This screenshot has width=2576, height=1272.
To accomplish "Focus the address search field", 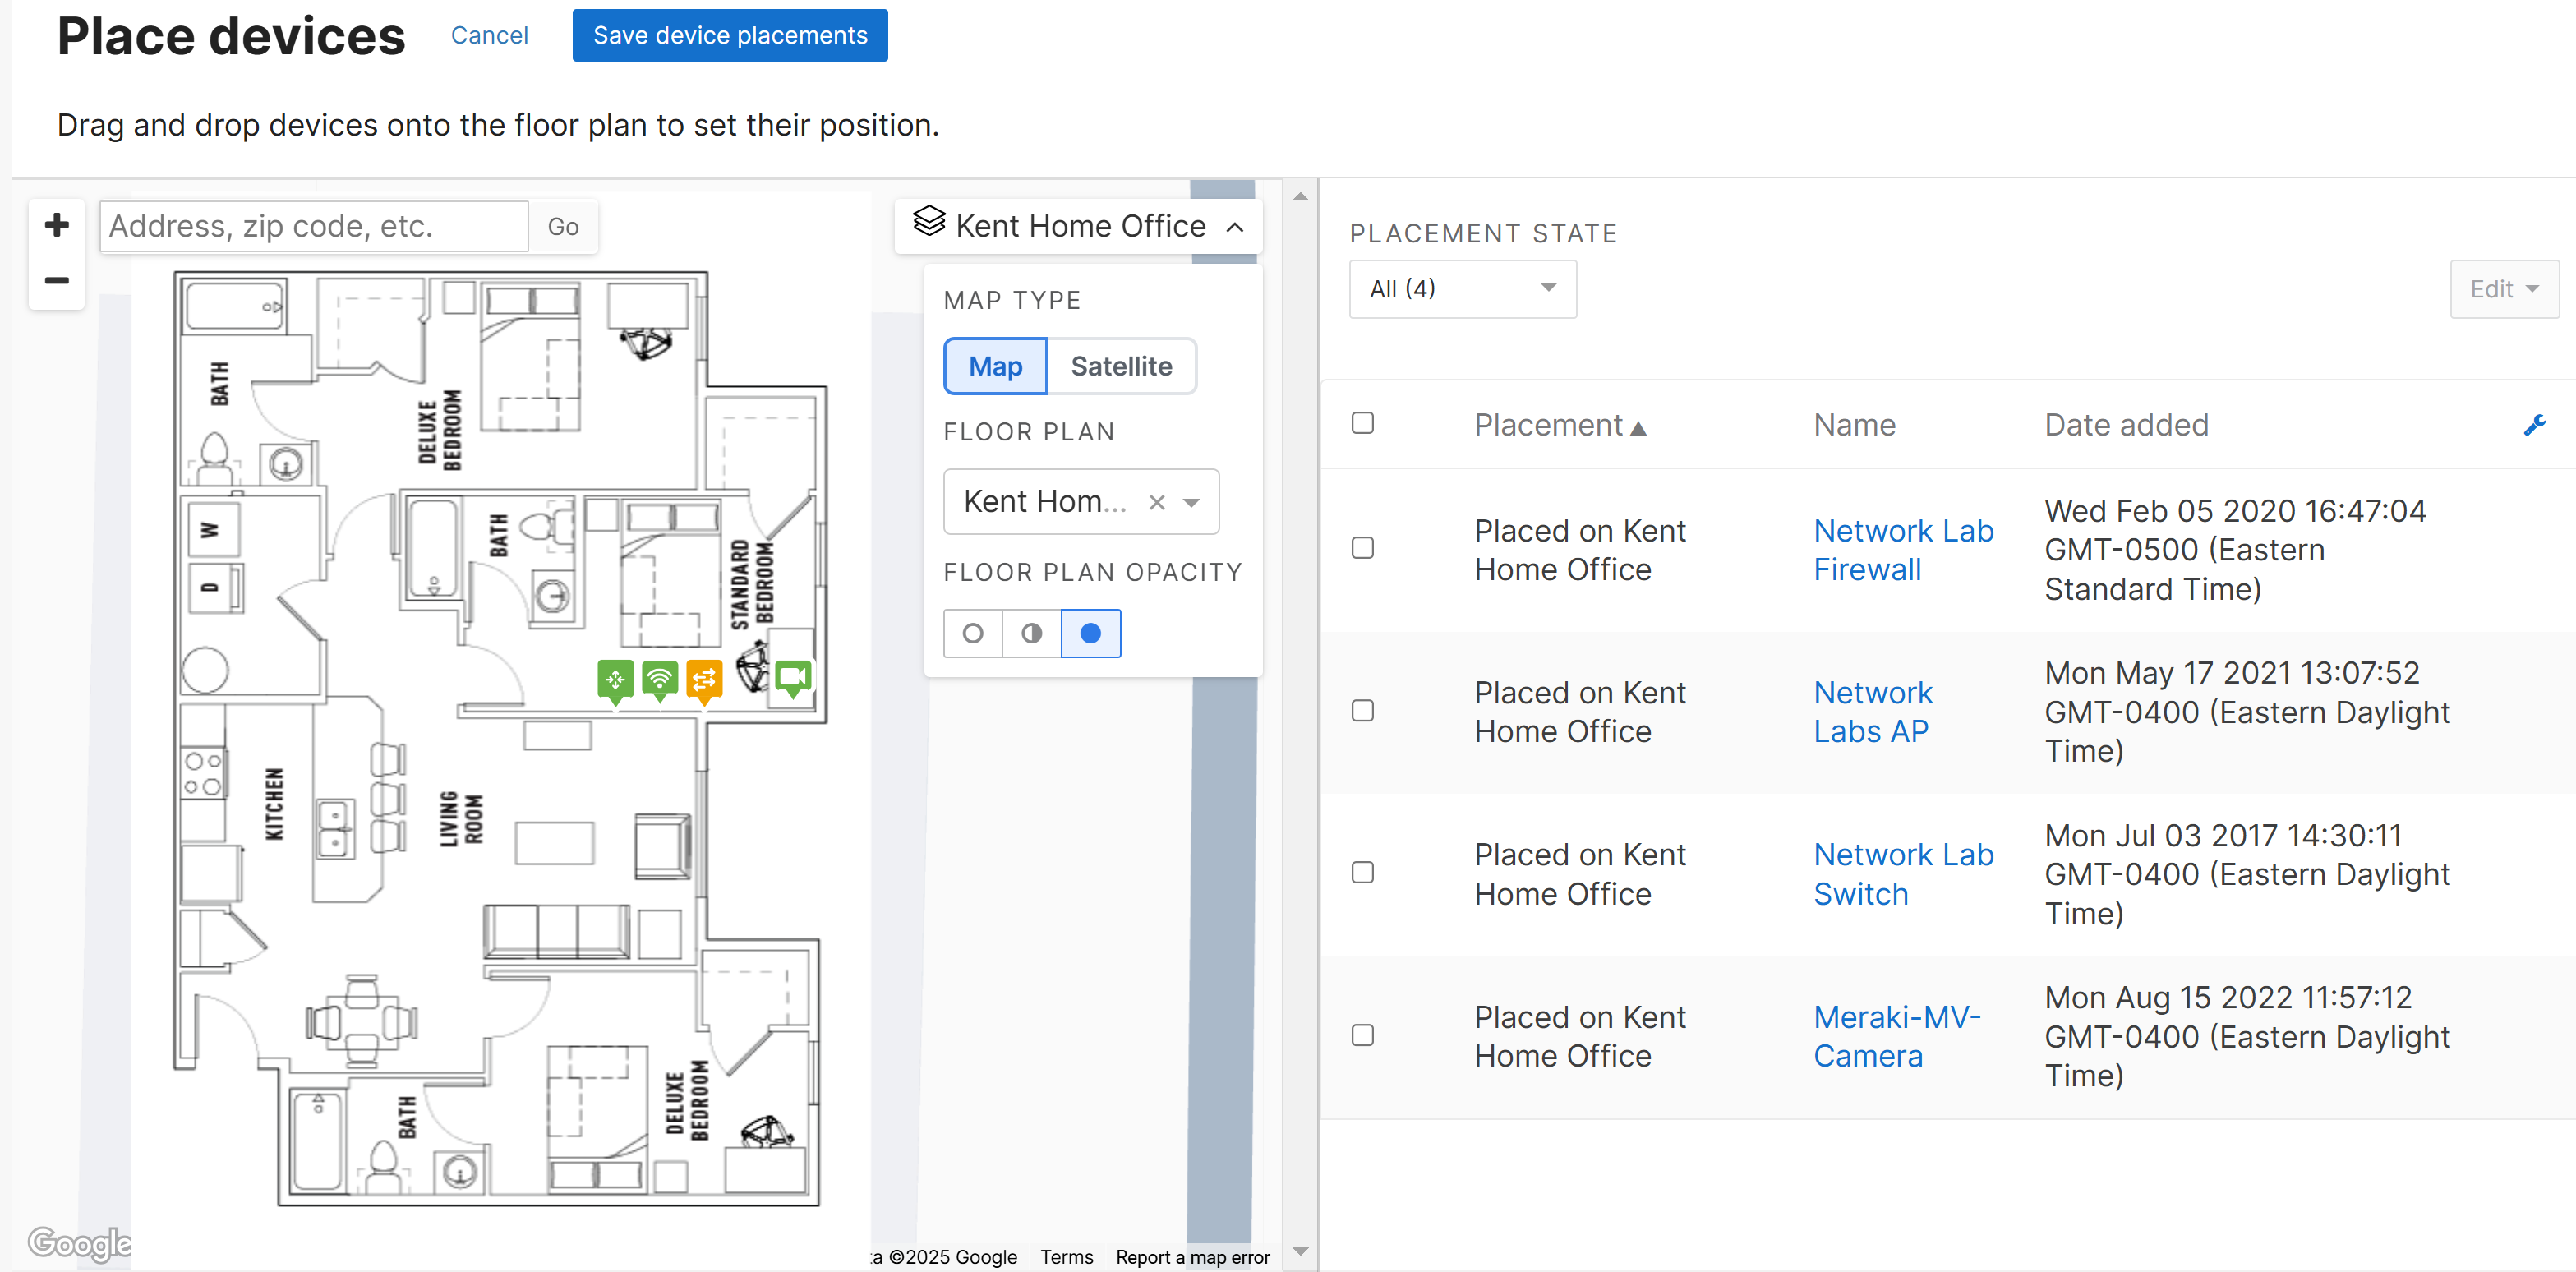I will click(315, 227).
